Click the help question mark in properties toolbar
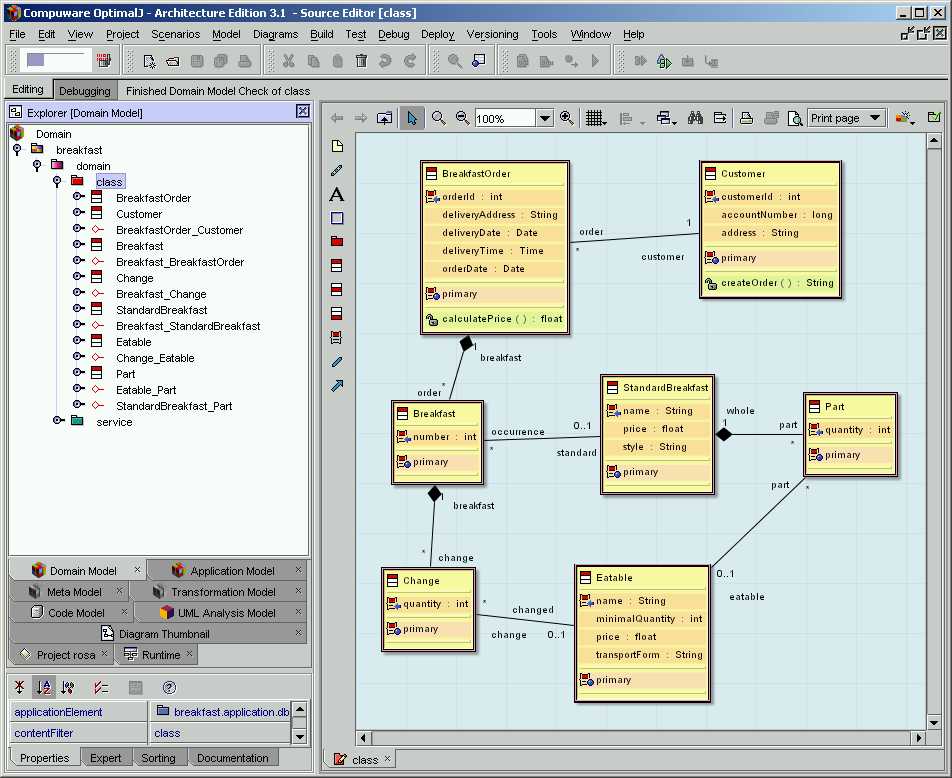Image resolution: width=952 pixels, height=778 pixels. [x=169, y=688]
